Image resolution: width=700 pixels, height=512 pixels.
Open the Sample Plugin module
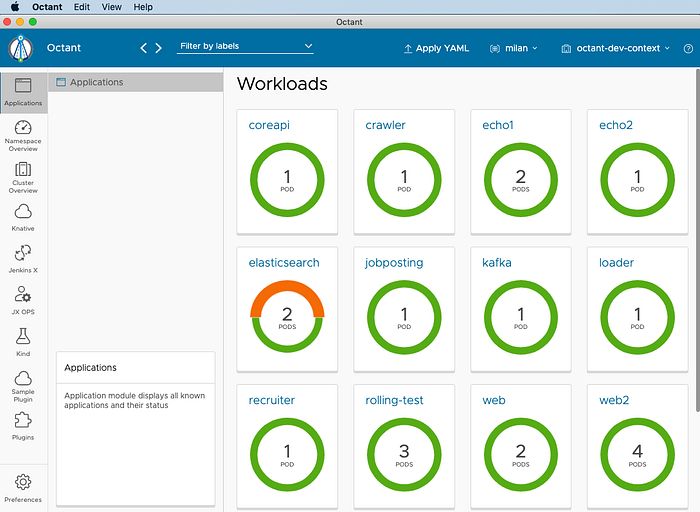23,387
